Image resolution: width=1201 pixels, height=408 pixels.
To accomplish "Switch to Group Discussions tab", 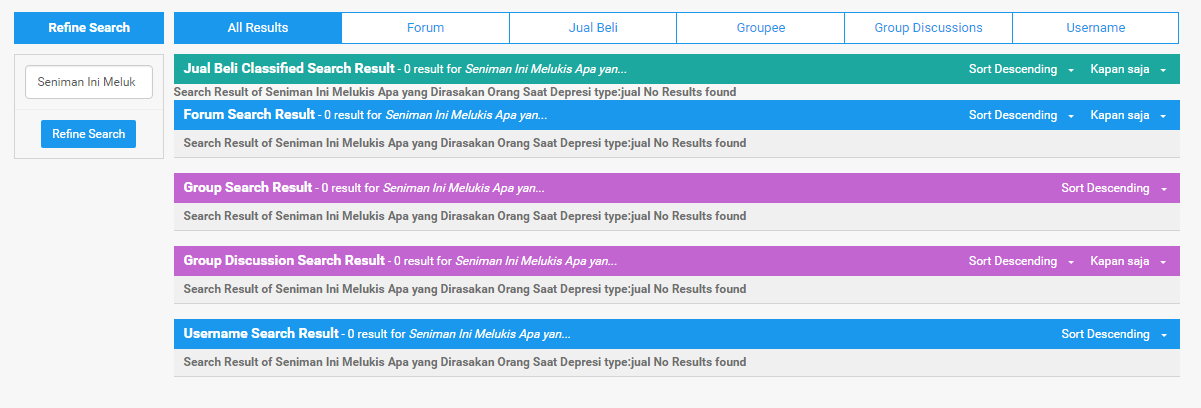I will click(928, 28).
